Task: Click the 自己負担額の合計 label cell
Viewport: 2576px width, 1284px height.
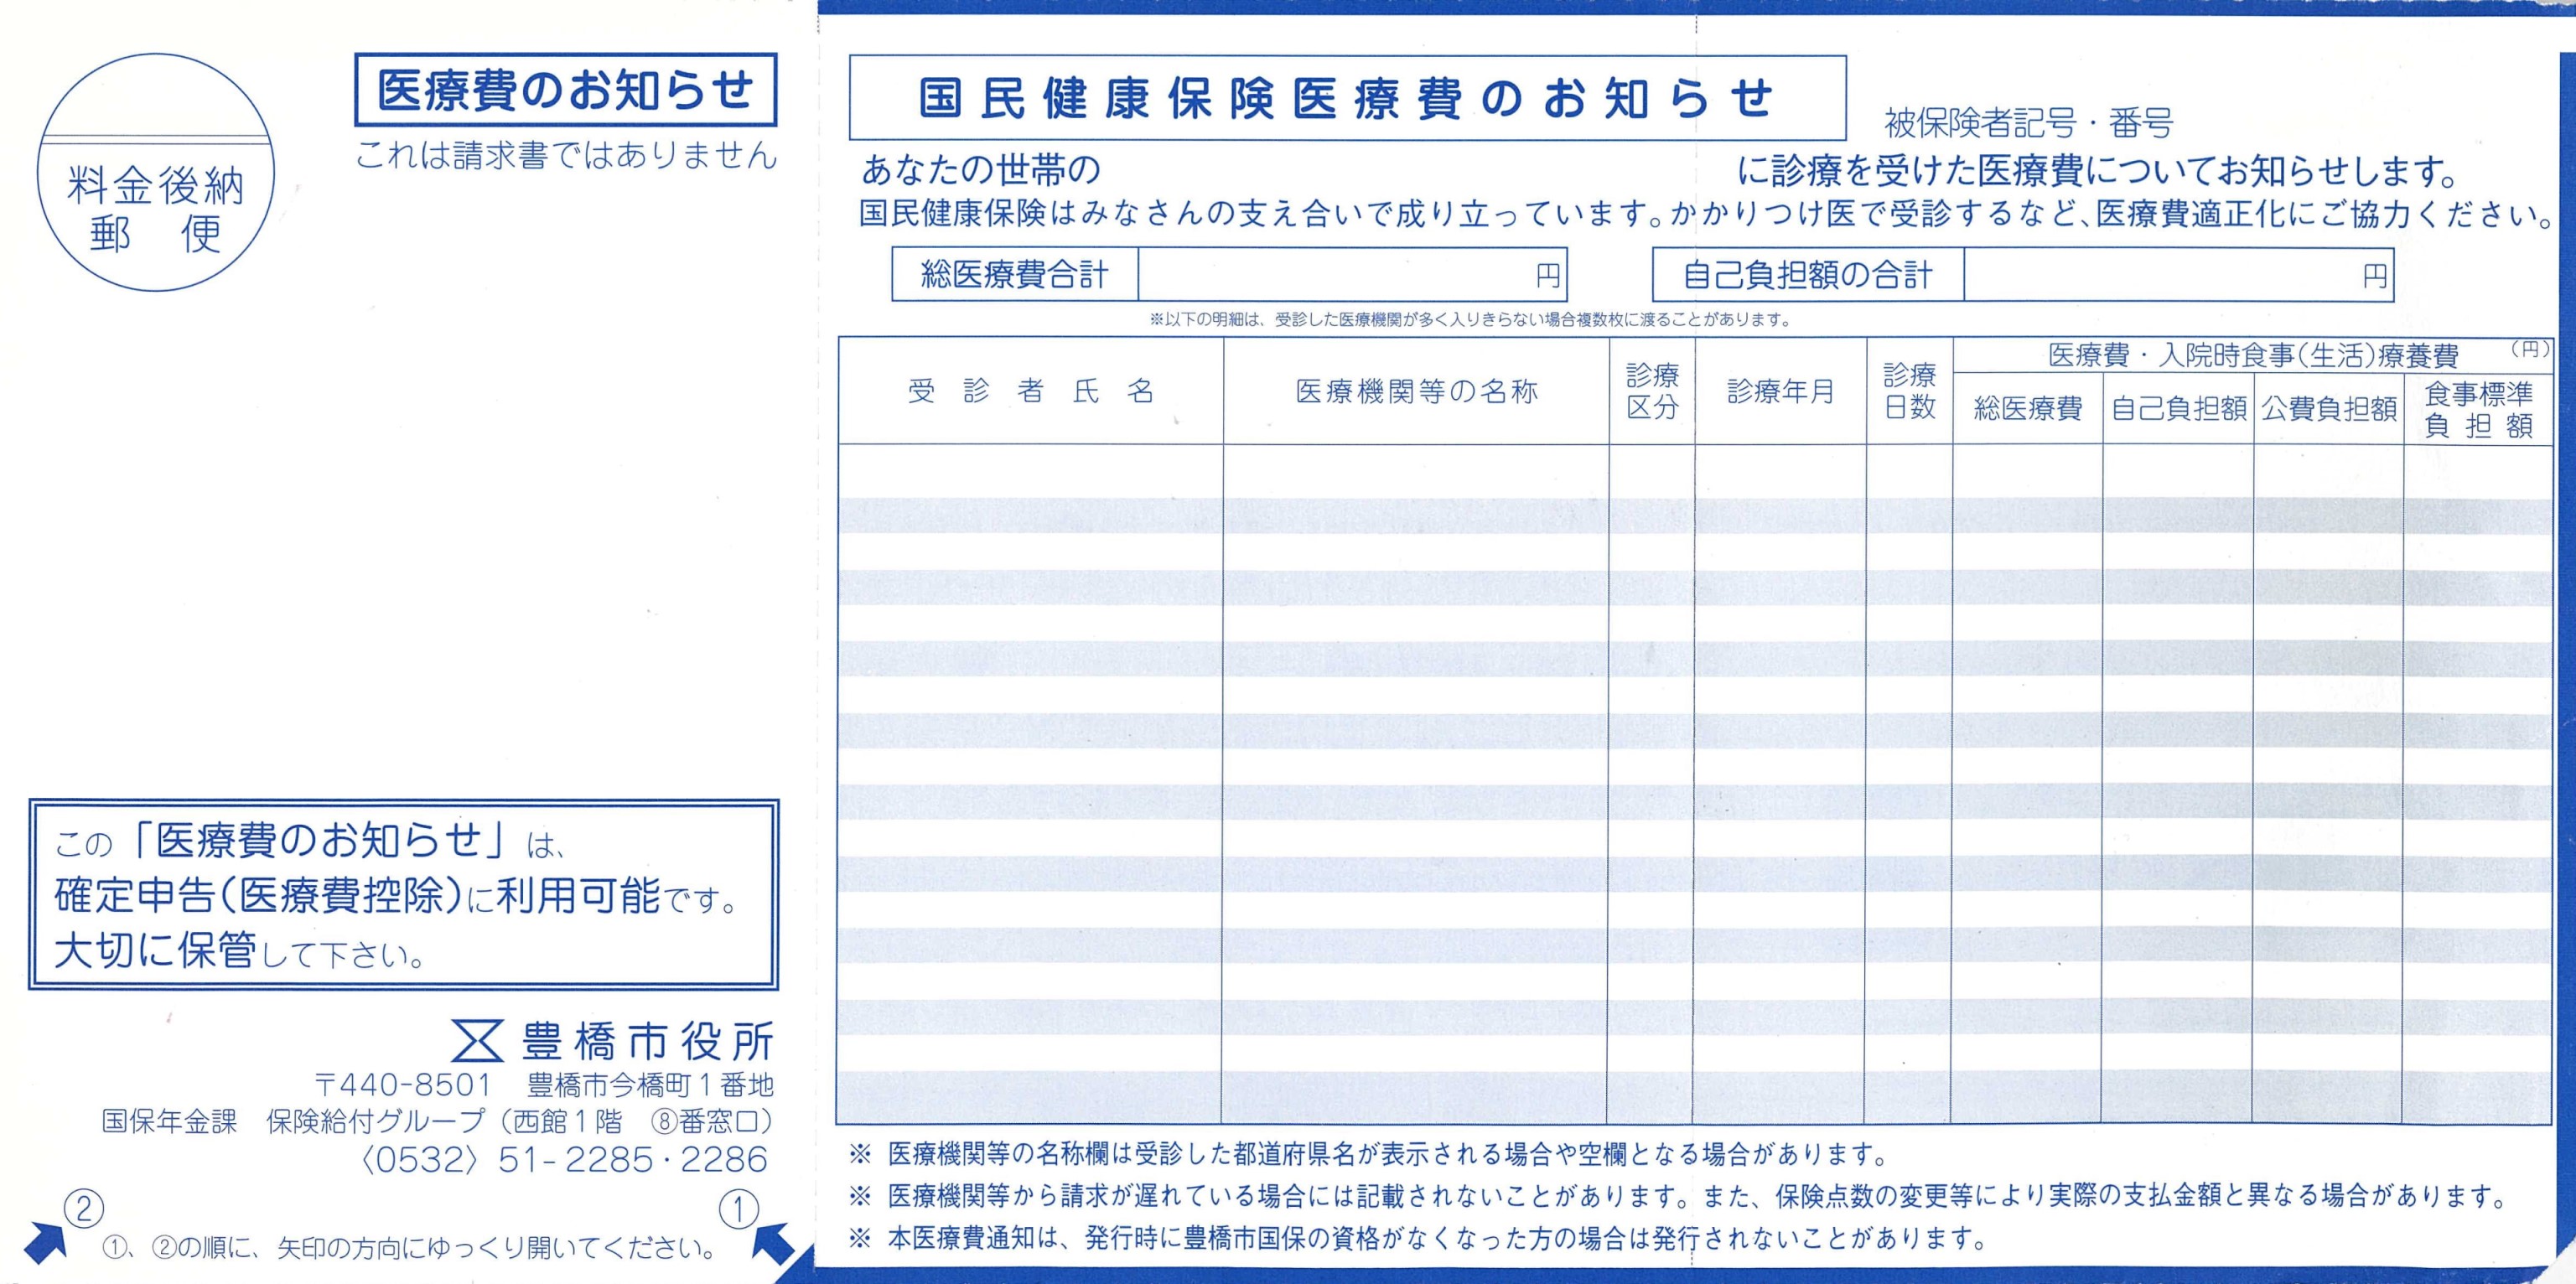Action: pyautogui.click(x=1808, y=275)
